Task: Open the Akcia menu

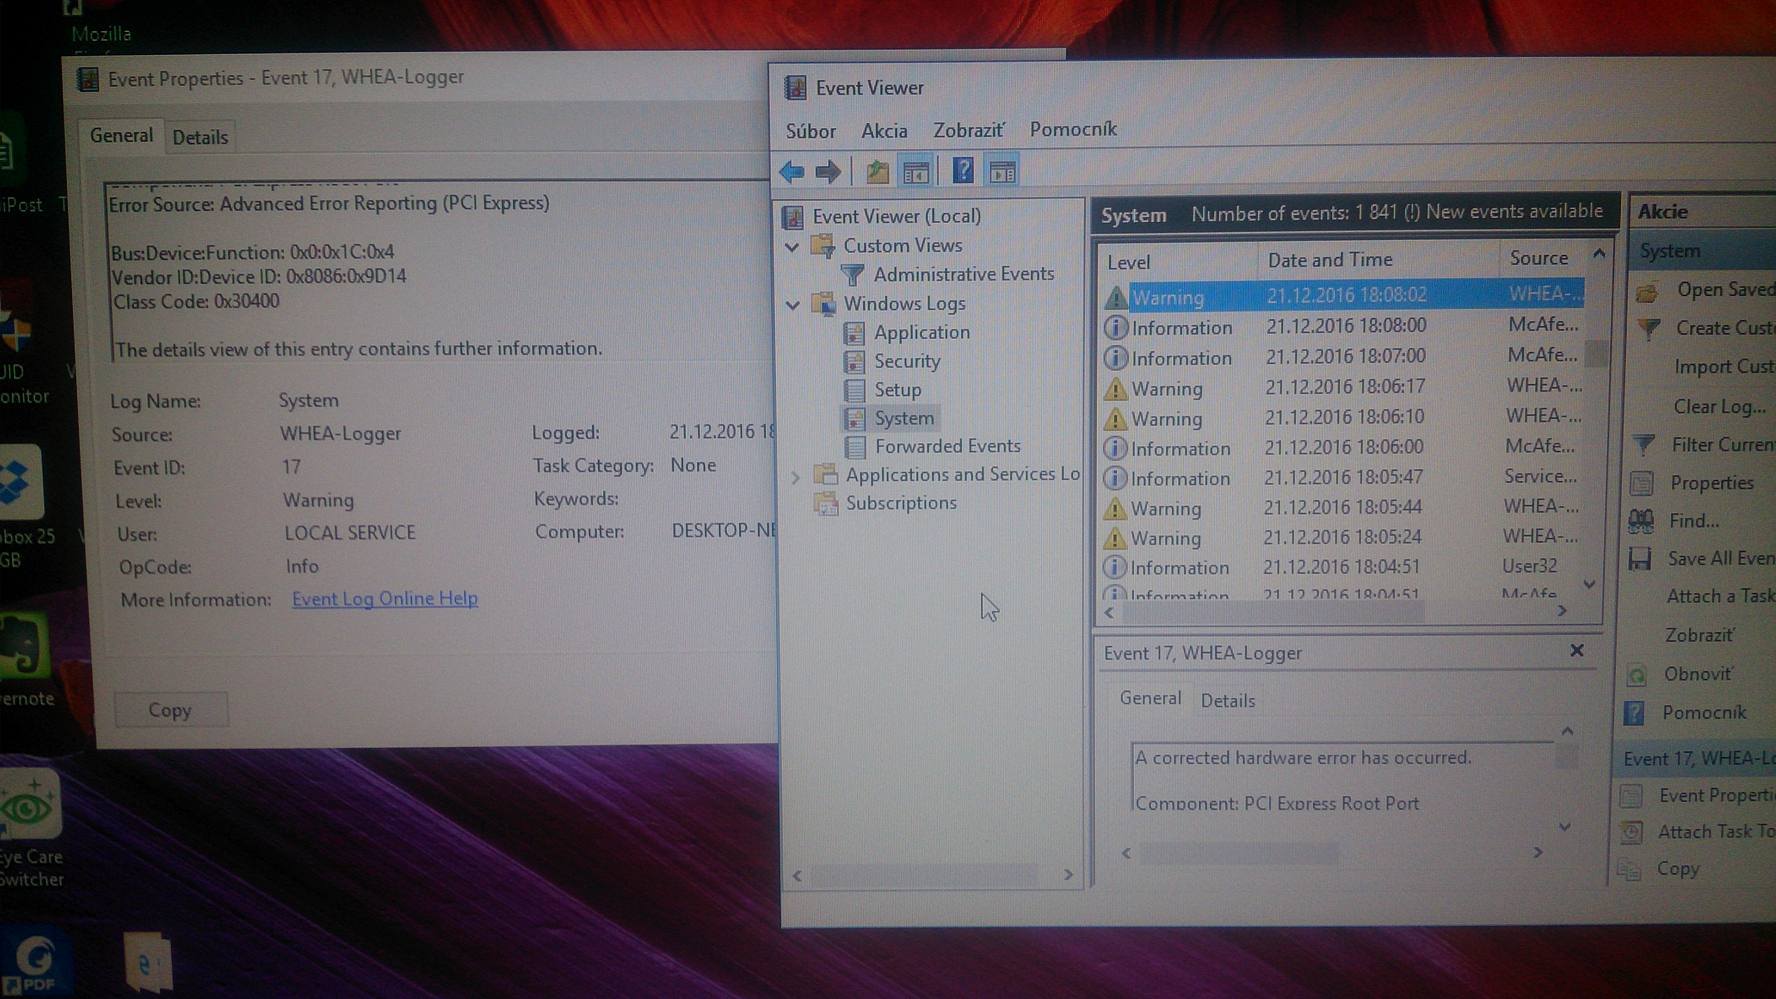Action: coord(884,131)
